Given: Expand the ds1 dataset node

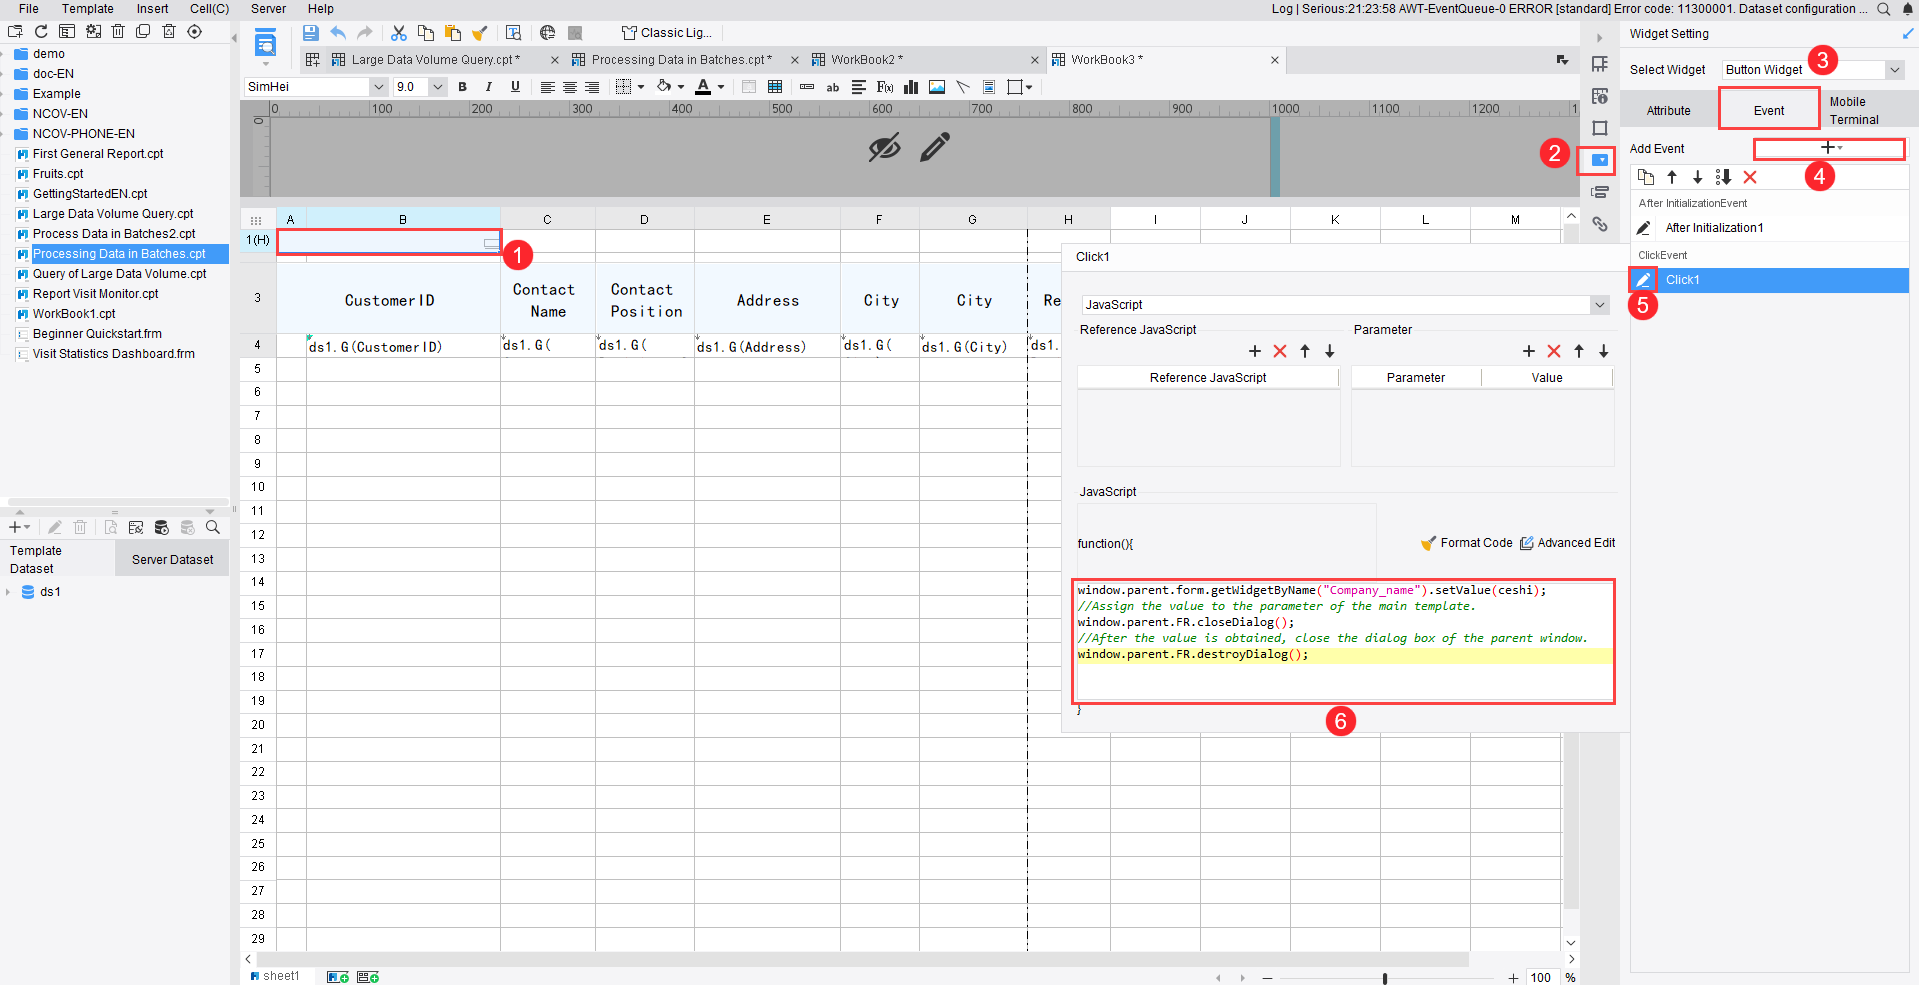Looking at the screenshot, I should pos(8,592).
